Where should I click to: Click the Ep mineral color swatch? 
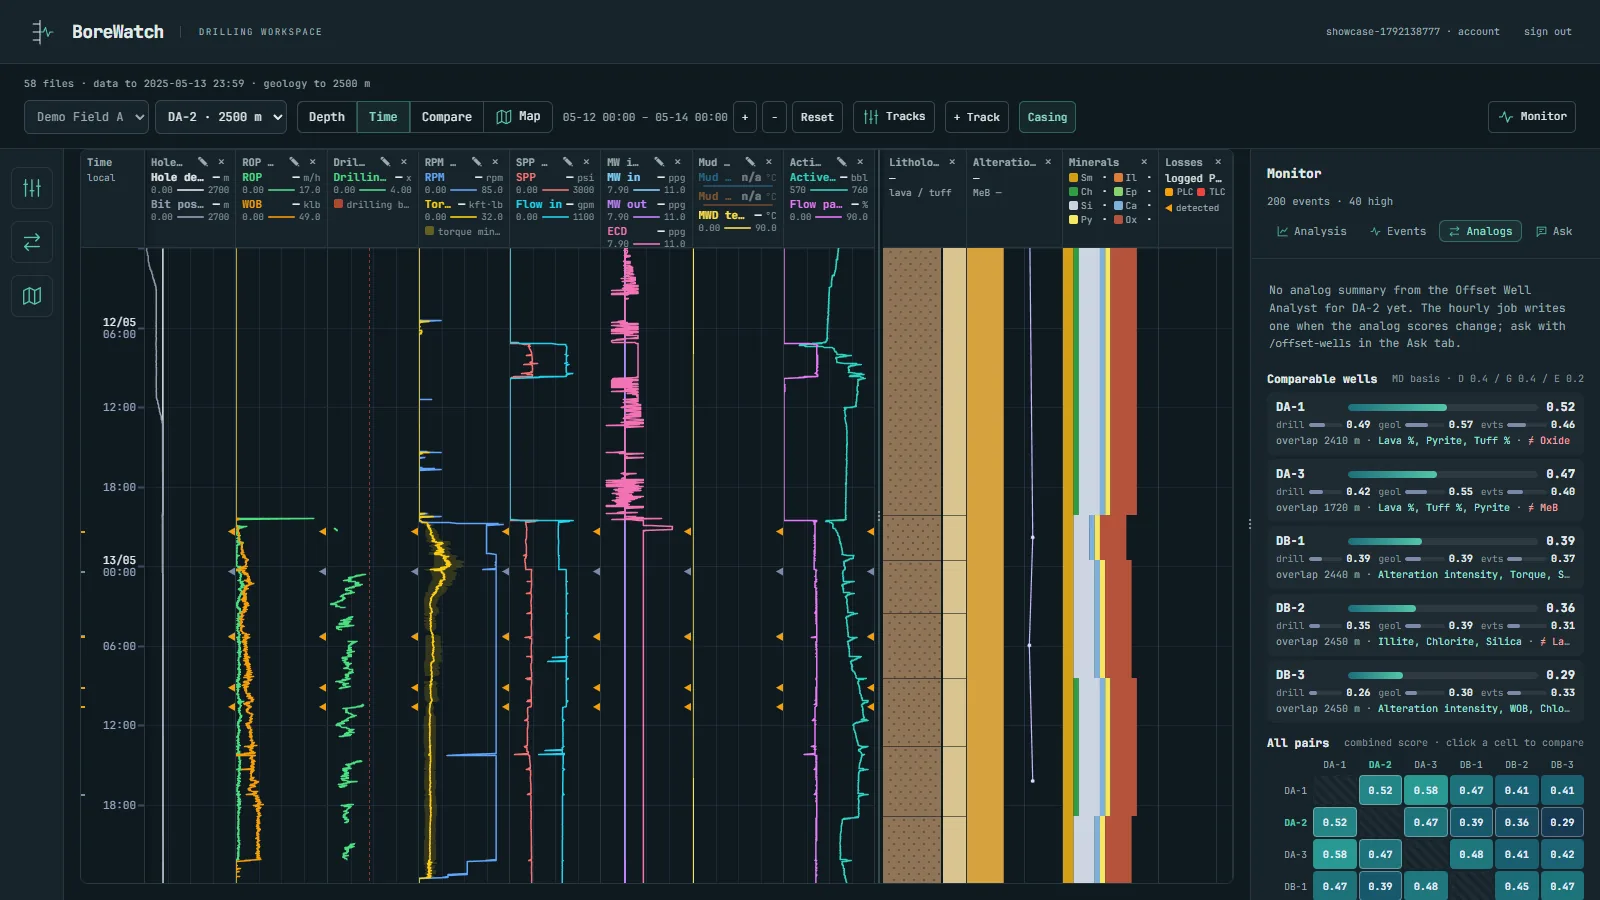1118,192
